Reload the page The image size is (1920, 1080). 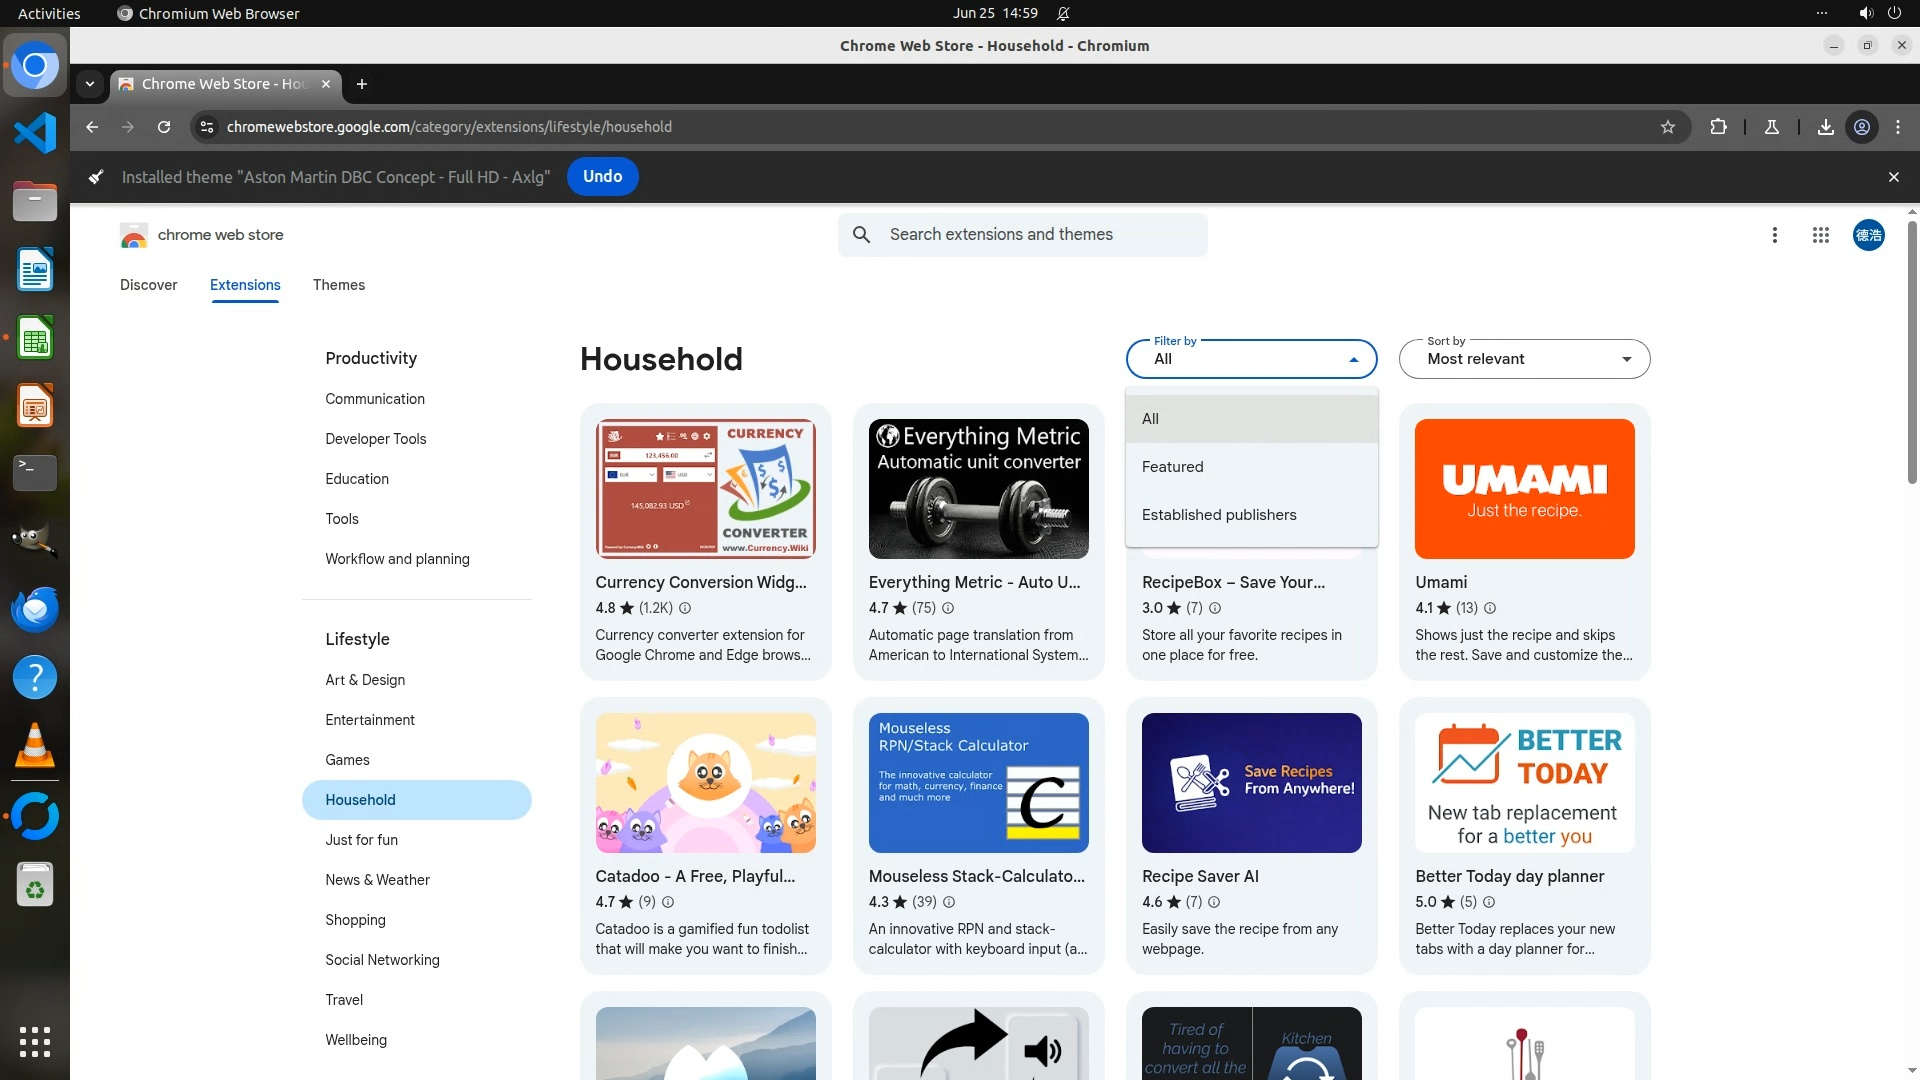pyautogui.click(x=164, y=127)
